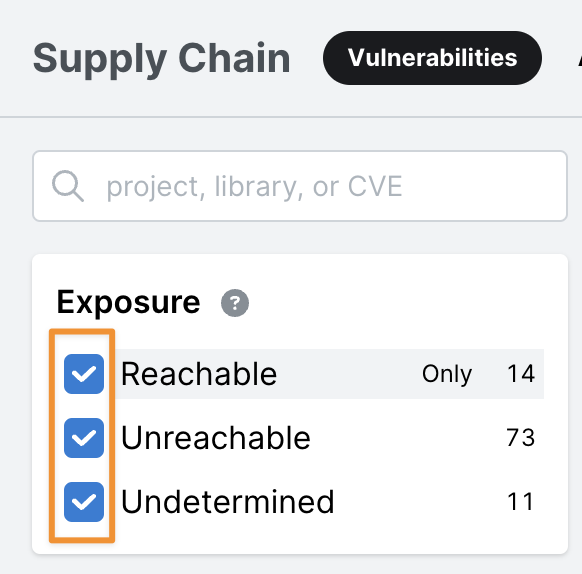Focus the project, library, or CVE search field
Viewport: 582px width, 574px height.
coord(300,186)
